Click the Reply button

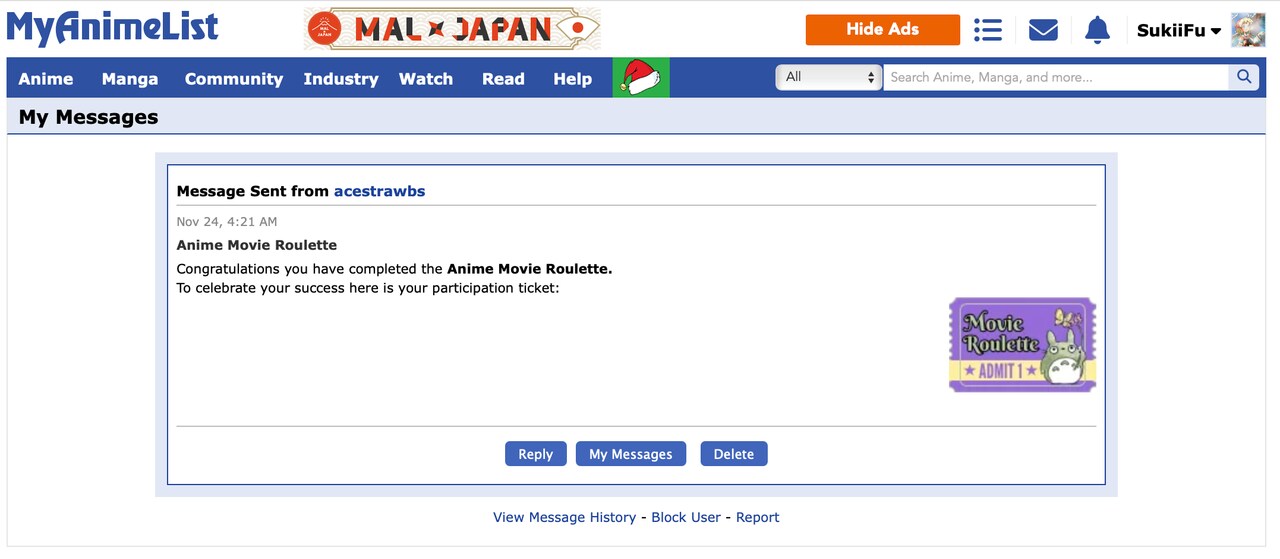pyautogui.click(x=536, y=454)
